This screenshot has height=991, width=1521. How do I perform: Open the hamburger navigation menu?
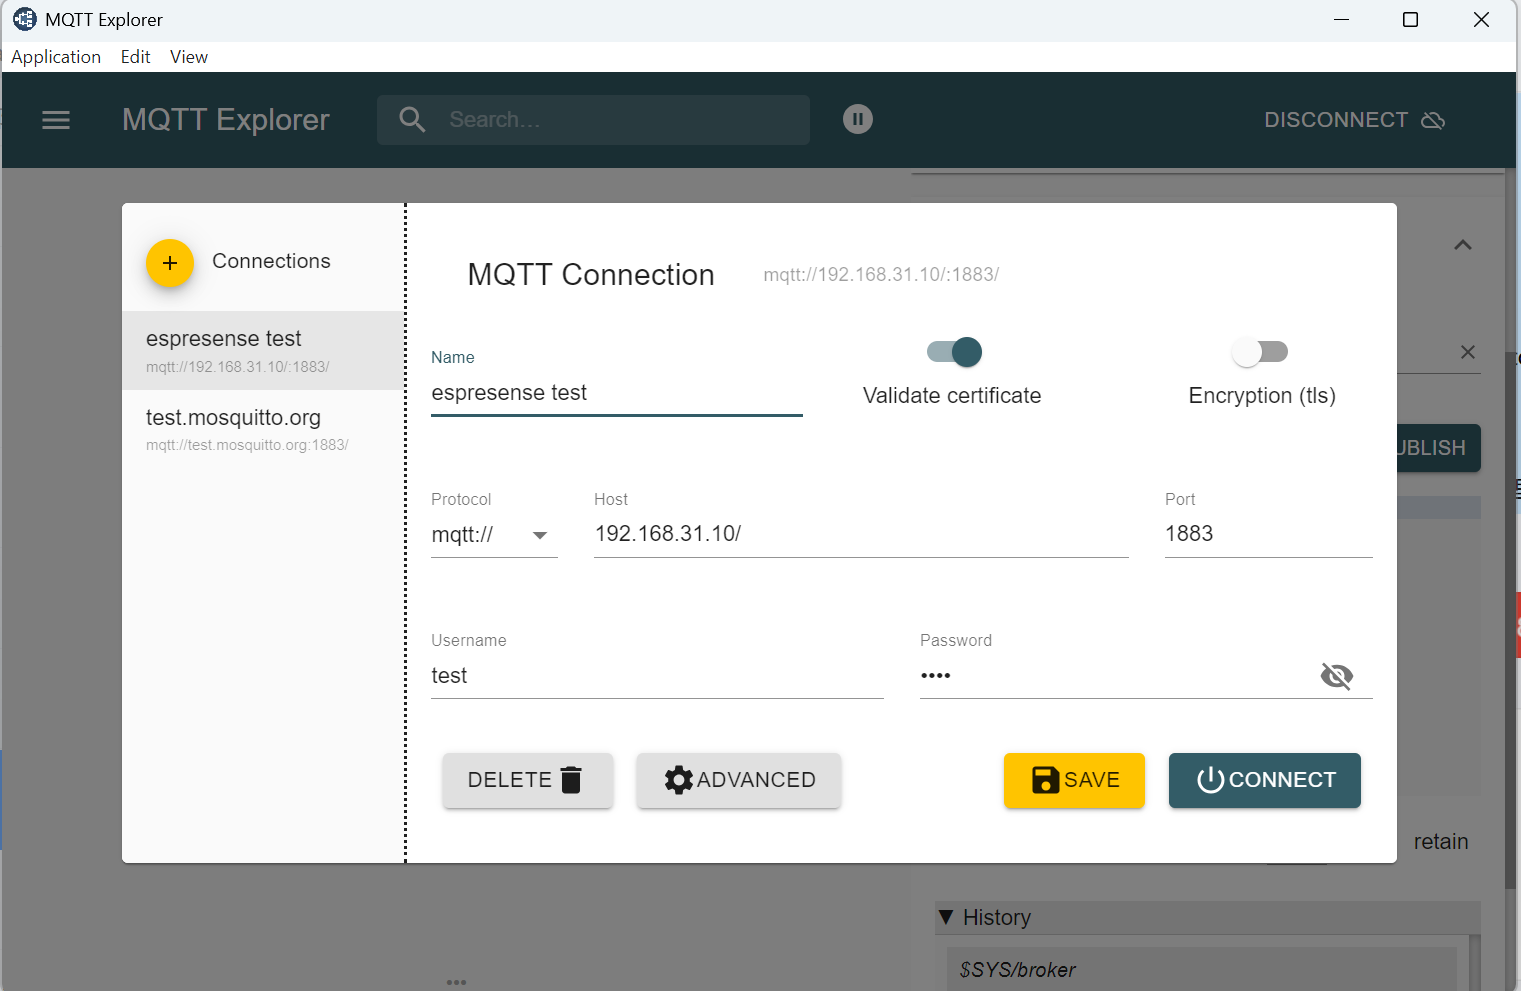pyautogui.click(x=56, y=120)
